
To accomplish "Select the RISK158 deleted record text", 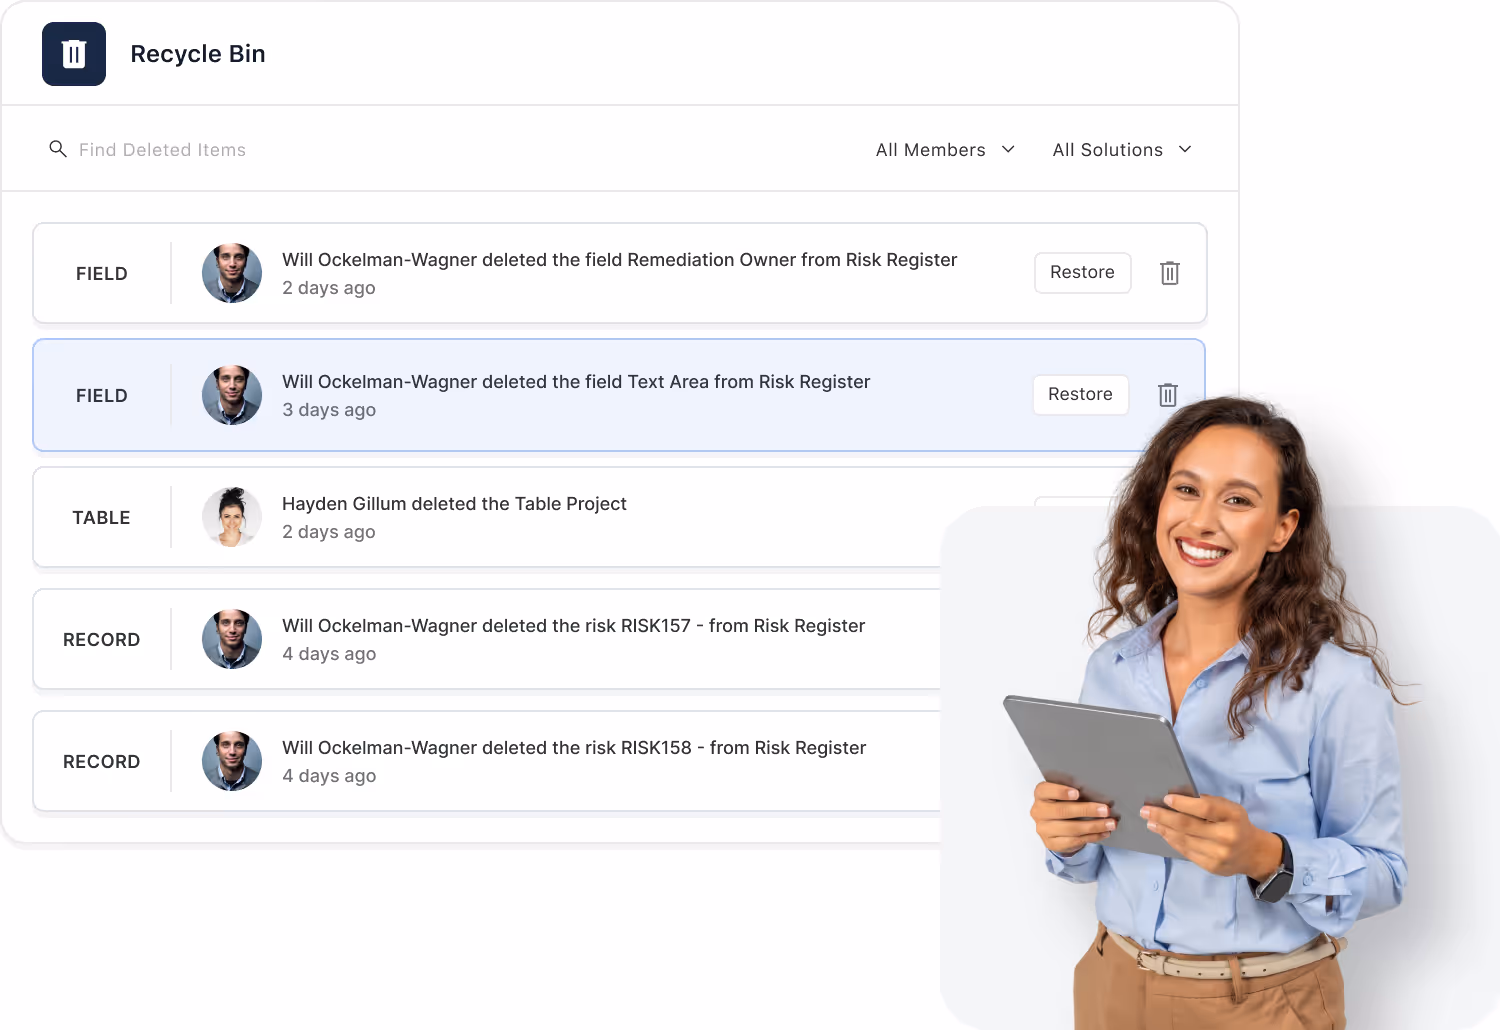I will tap(574, 748).
